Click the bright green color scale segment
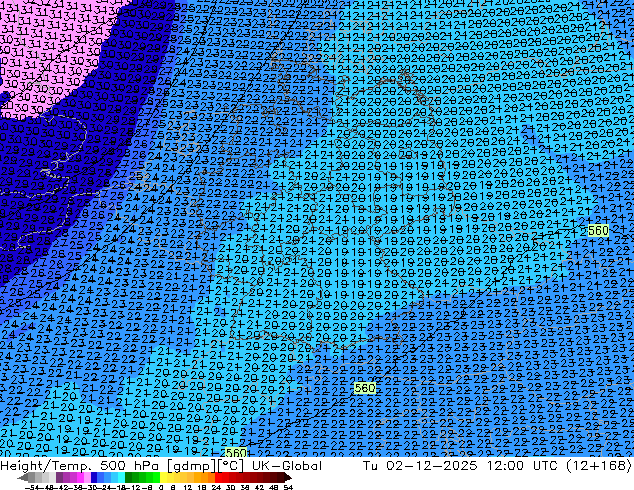Screen dimensions: 634x490 156,477
